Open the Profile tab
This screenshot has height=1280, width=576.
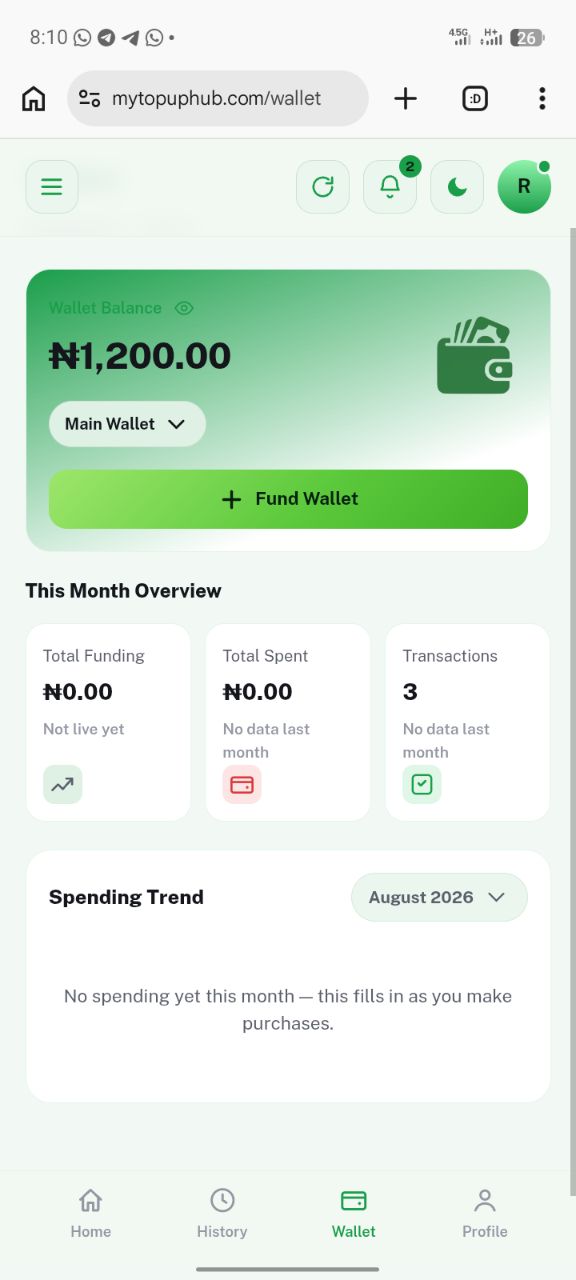point(485,1214)
